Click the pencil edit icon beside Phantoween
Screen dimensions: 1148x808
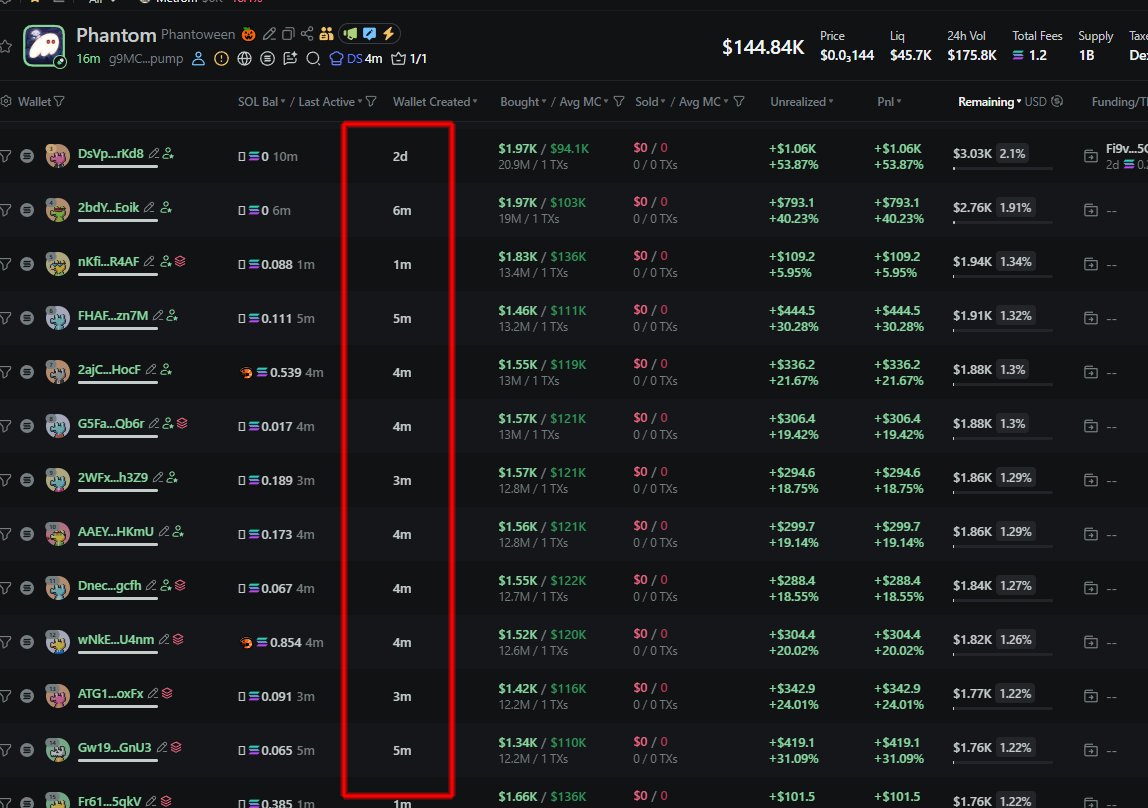[270, 35]
